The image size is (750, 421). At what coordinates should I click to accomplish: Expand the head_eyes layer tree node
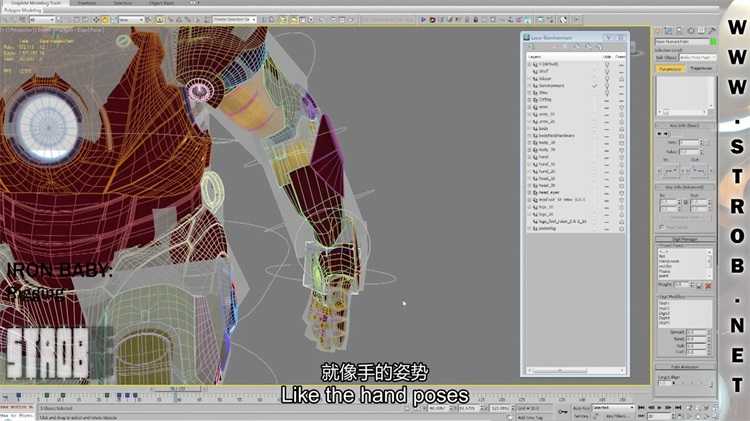529,193
